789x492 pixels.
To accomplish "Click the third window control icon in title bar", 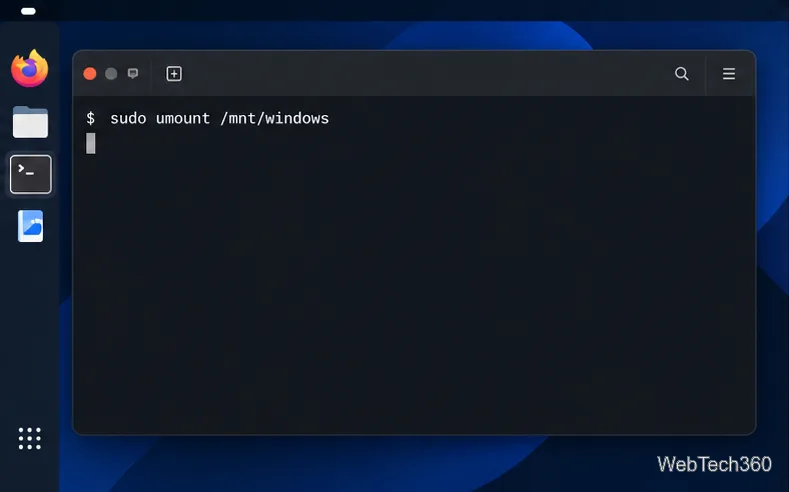I will (x=133, y=73).
